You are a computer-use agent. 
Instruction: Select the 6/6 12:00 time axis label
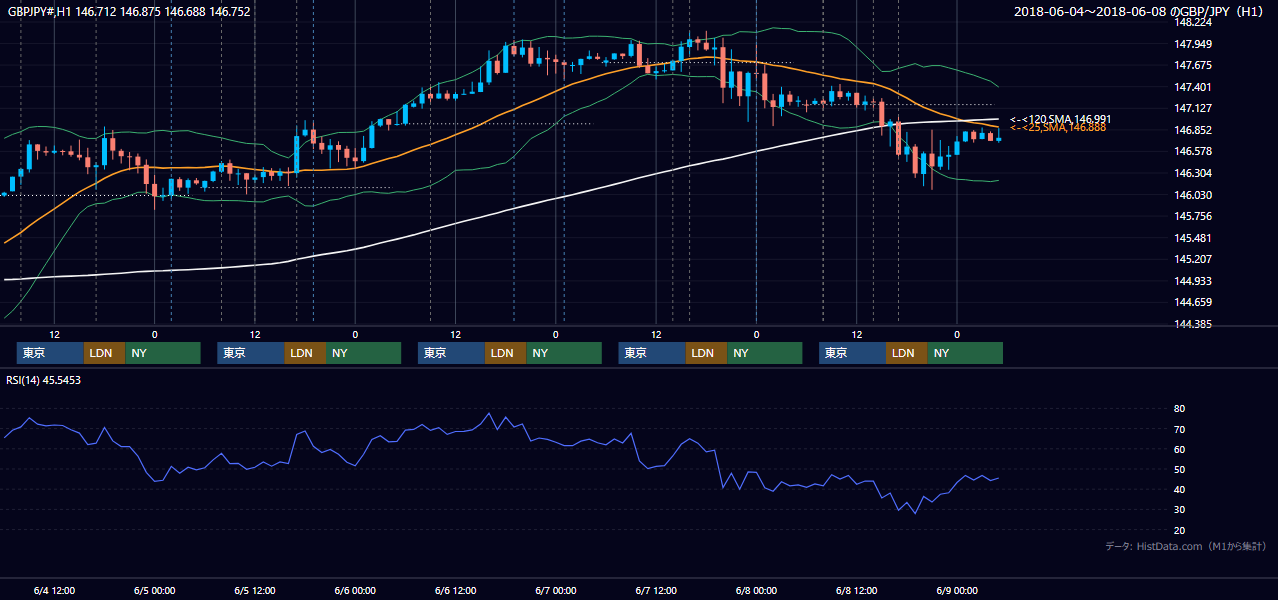coord(455,591)
